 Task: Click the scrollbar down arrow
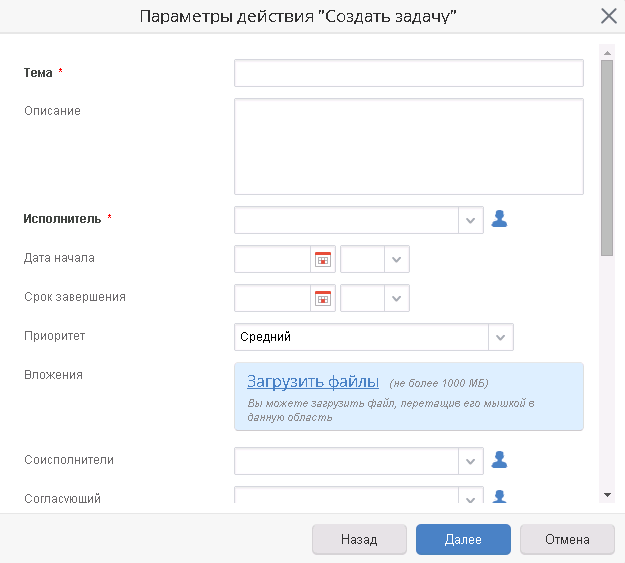[607, 495]
